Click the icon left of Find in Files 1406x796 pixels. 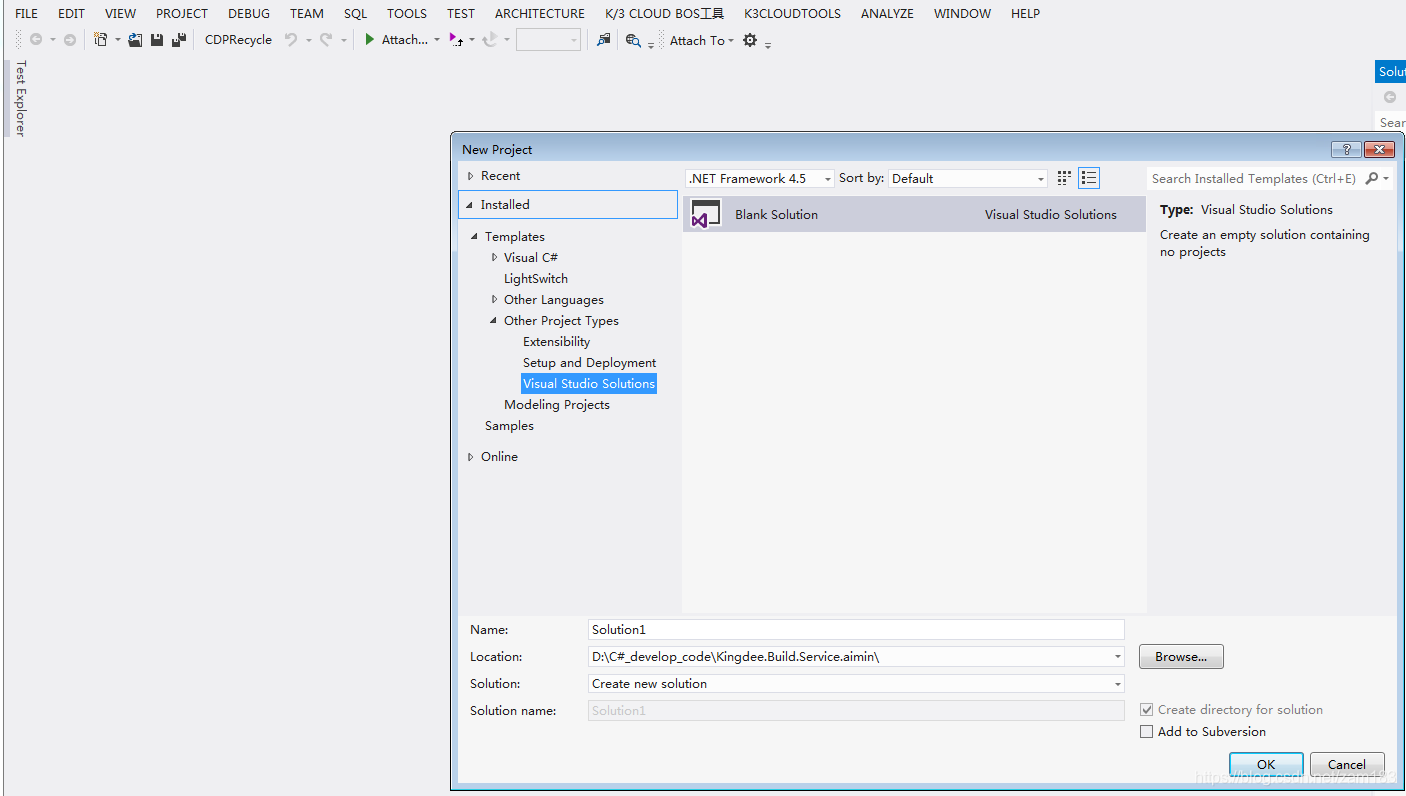tap(603, 40)
